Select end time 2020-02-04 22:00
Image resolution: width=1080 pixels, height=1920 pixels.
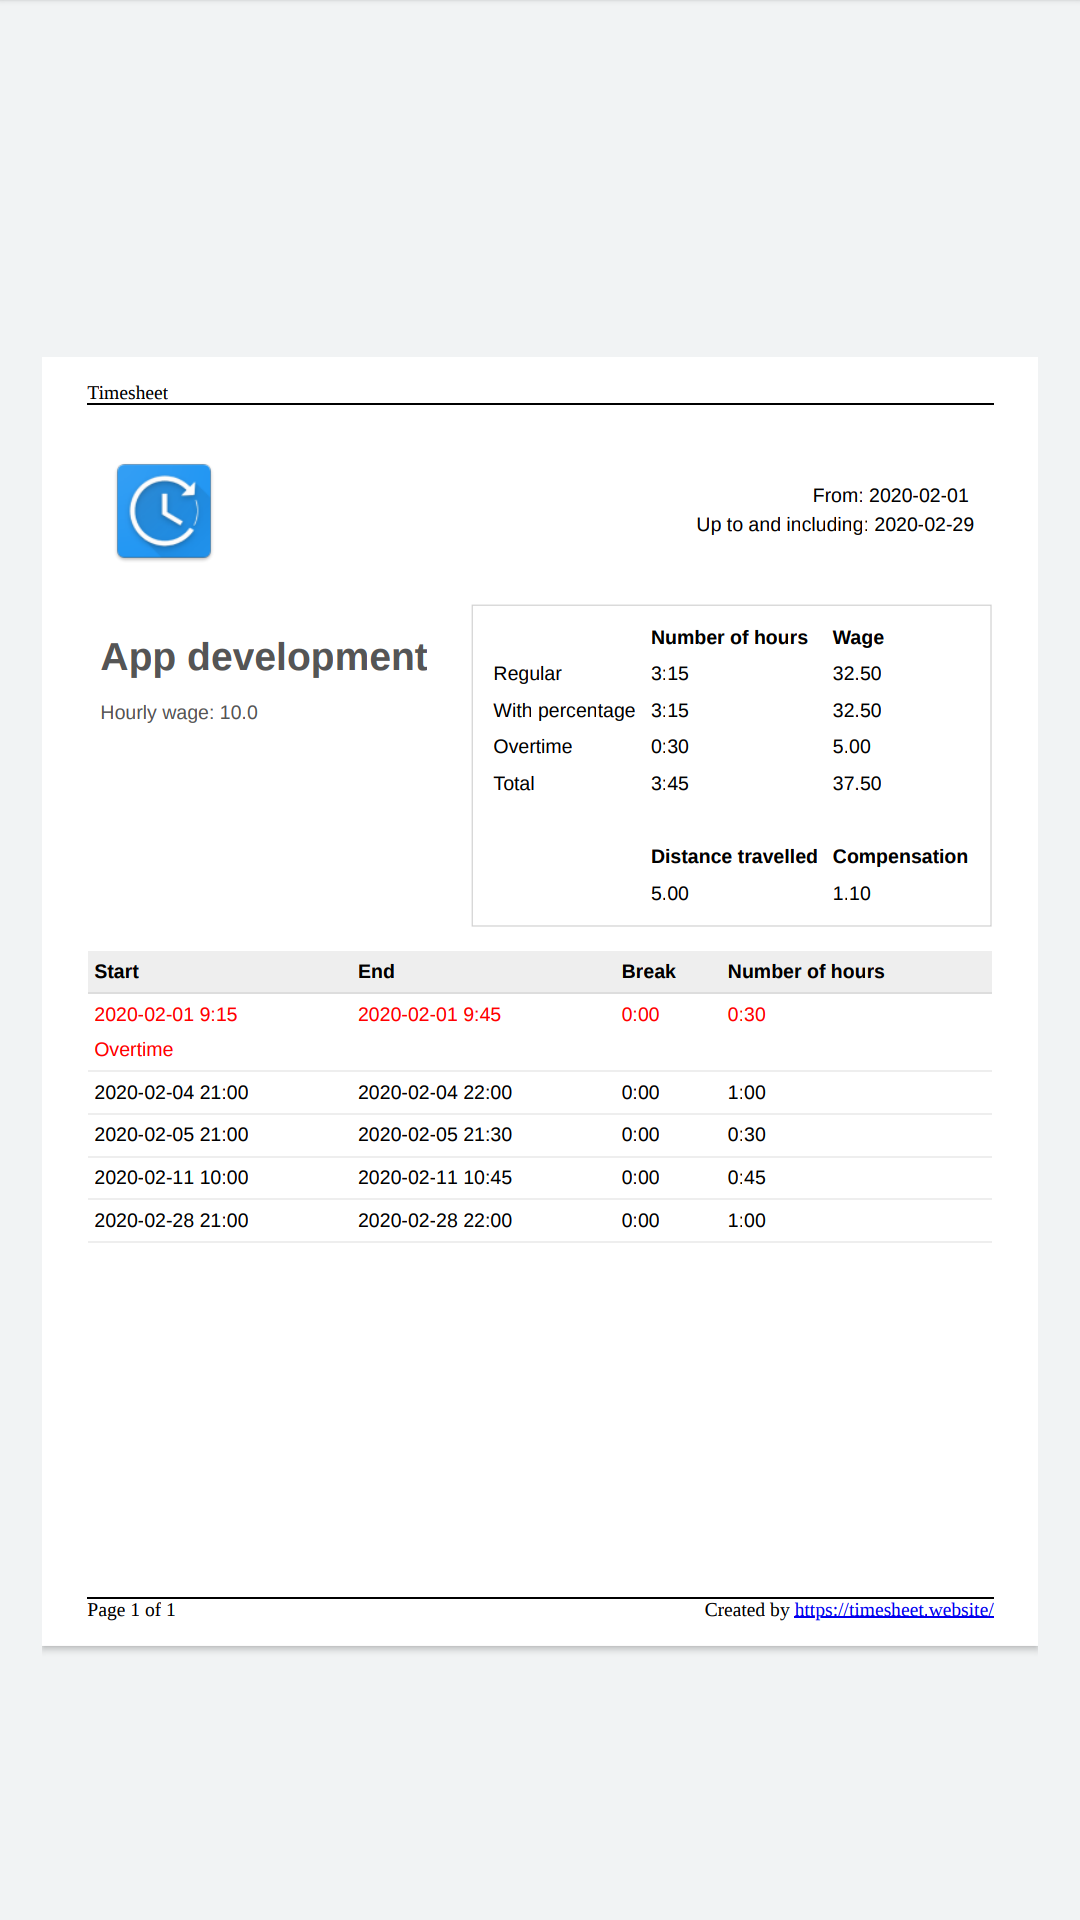pyautogui.click(x=435, y=1092)
